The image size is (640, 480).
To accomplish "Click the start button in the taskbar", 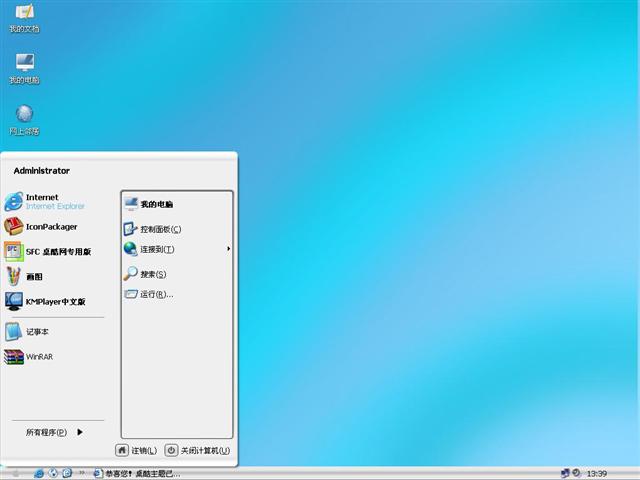I will 15,473.
